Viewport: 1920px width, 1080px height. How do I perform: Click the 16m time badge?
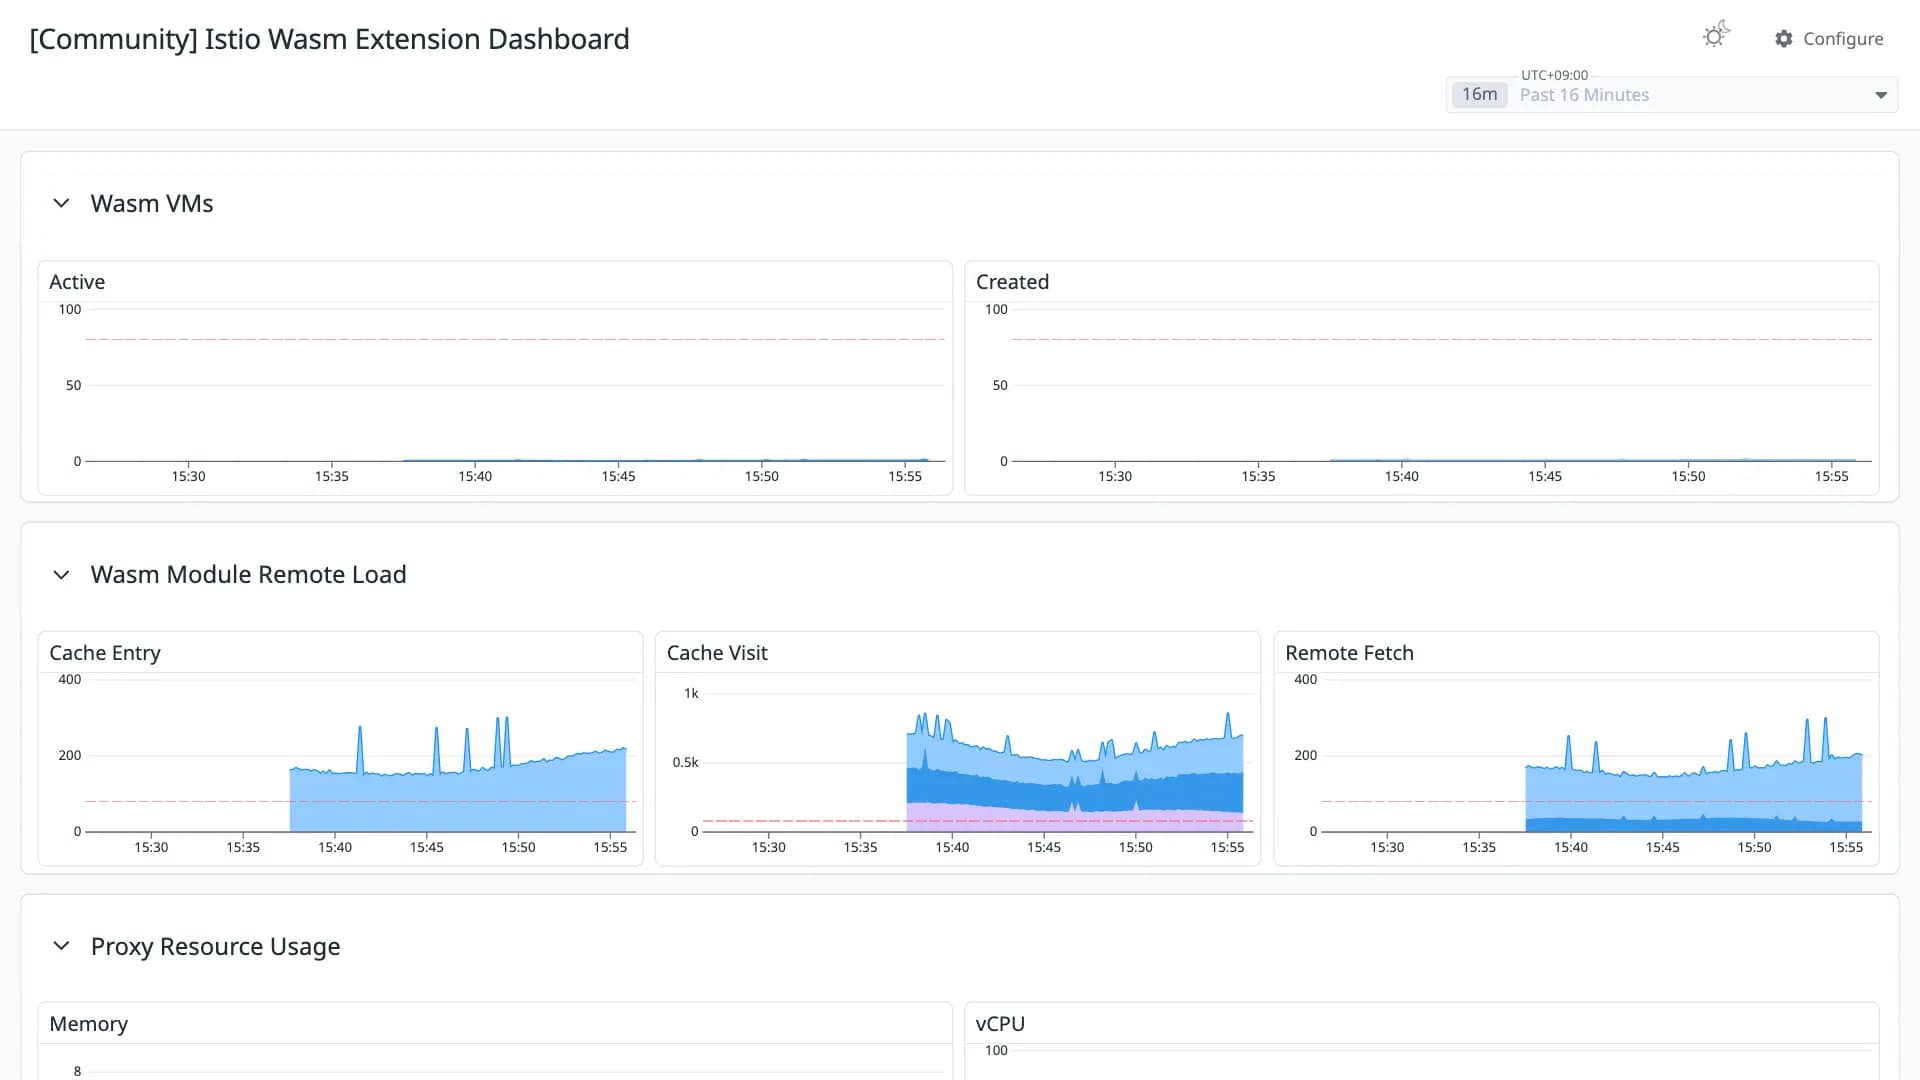(1479, 95)
